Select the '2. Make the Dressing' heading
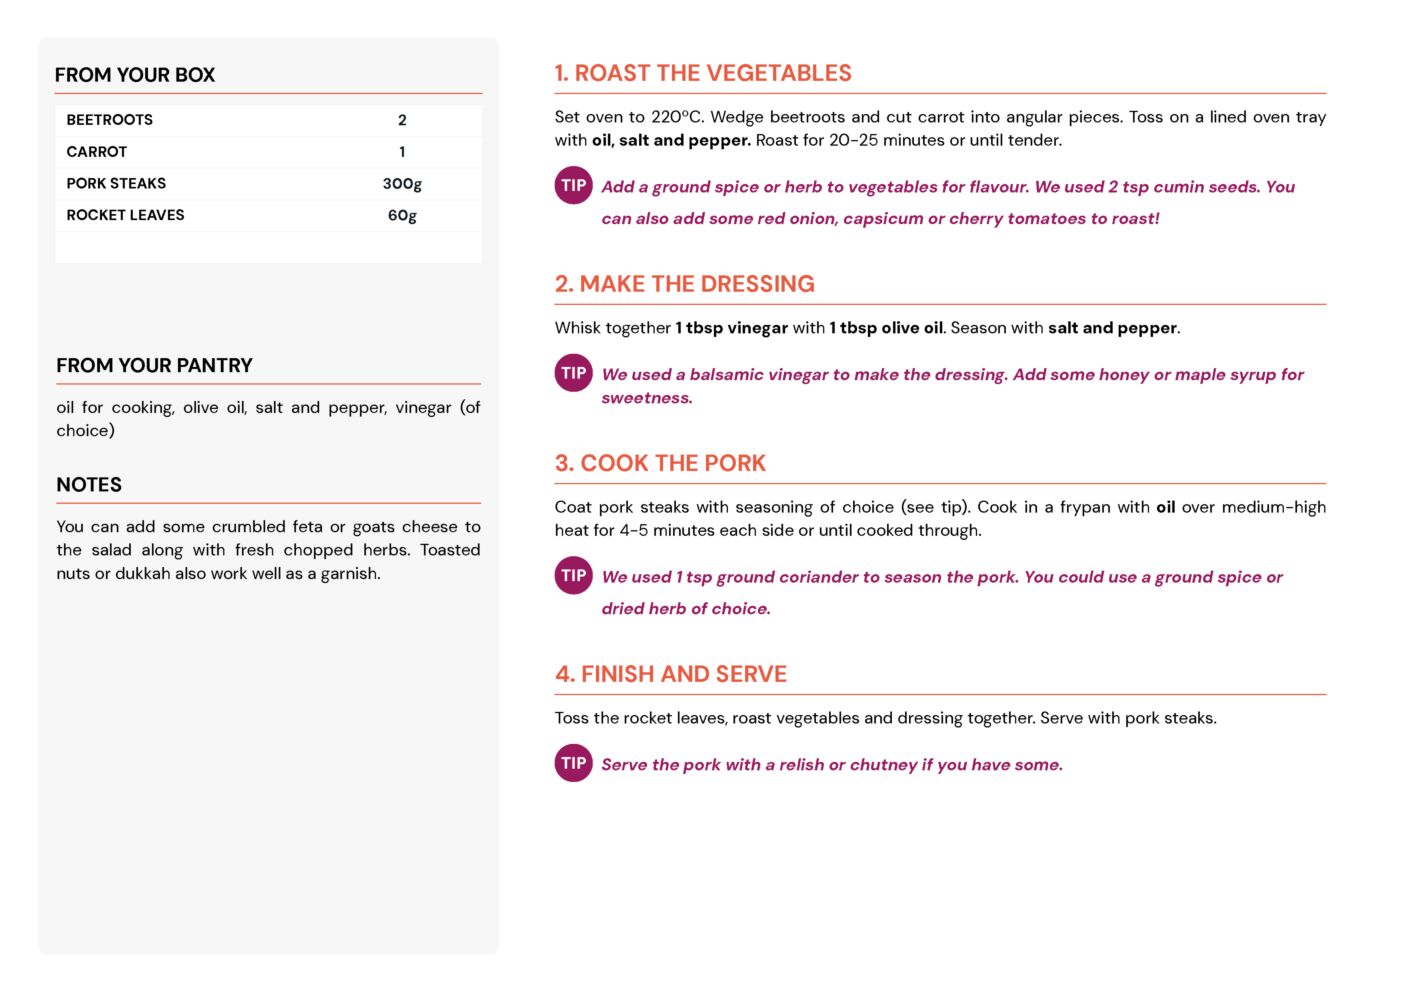The image size is (1403, 992). 685,284
